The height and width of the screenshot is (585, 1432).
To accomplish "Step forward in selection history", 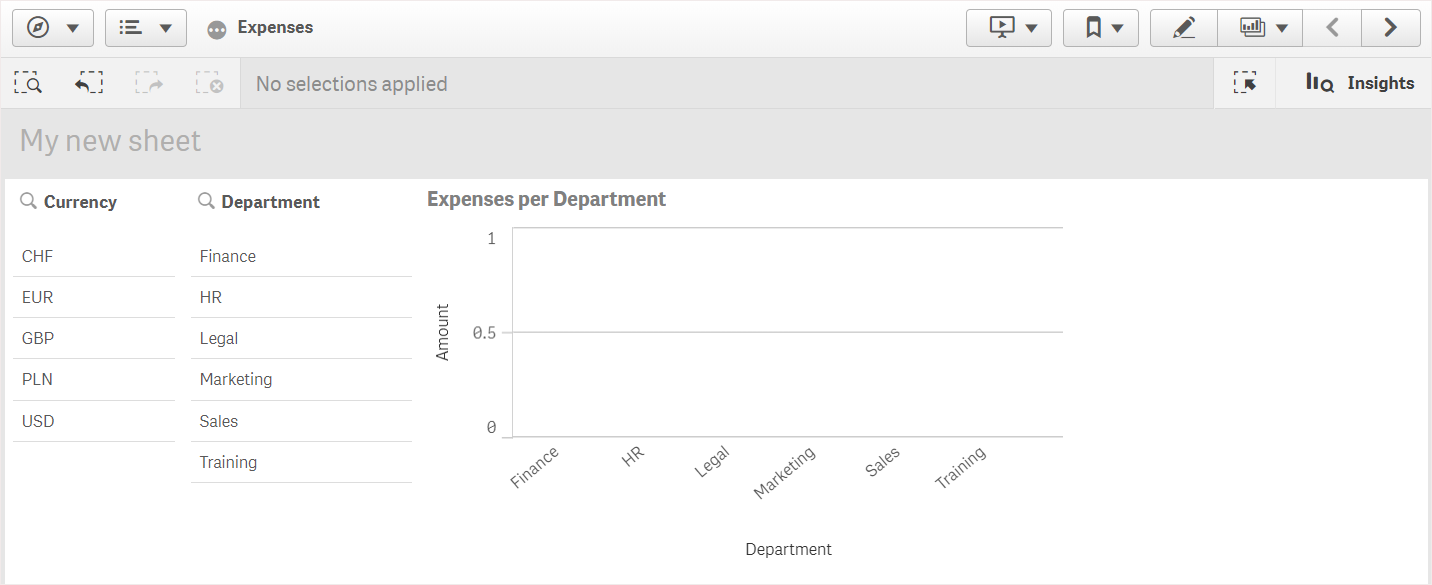I will pyautogui.click(x=150, y=82).
